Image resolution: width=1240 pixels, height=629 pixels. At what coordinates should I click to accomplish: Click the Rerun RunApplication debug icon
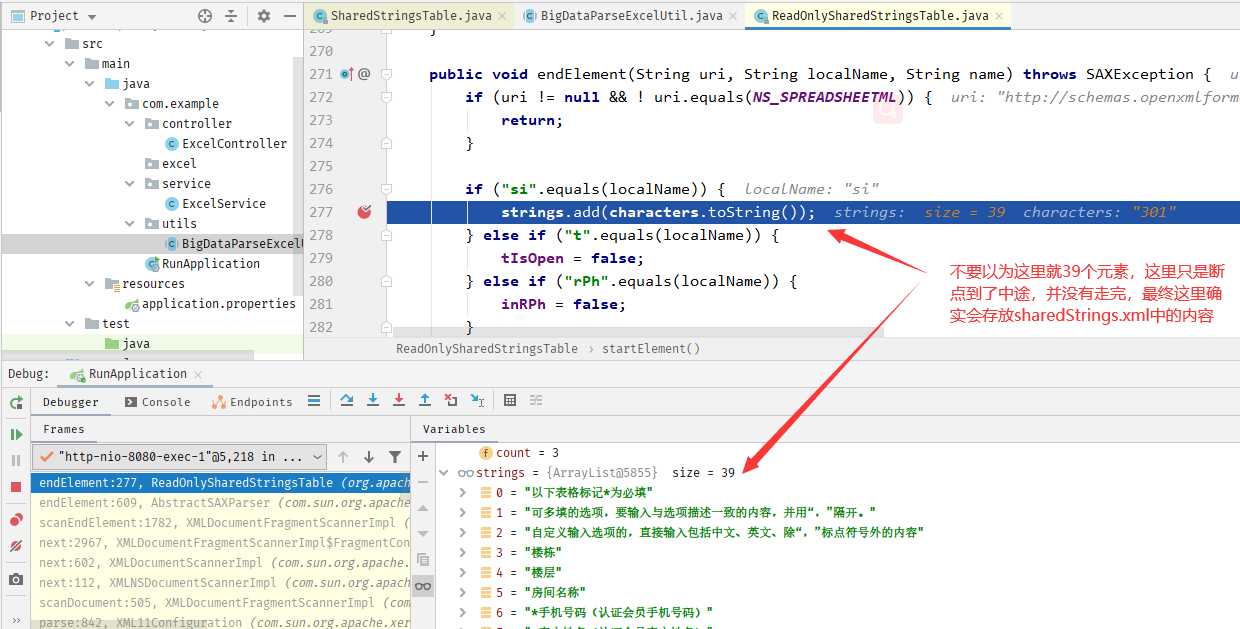(x=16, y=402)
